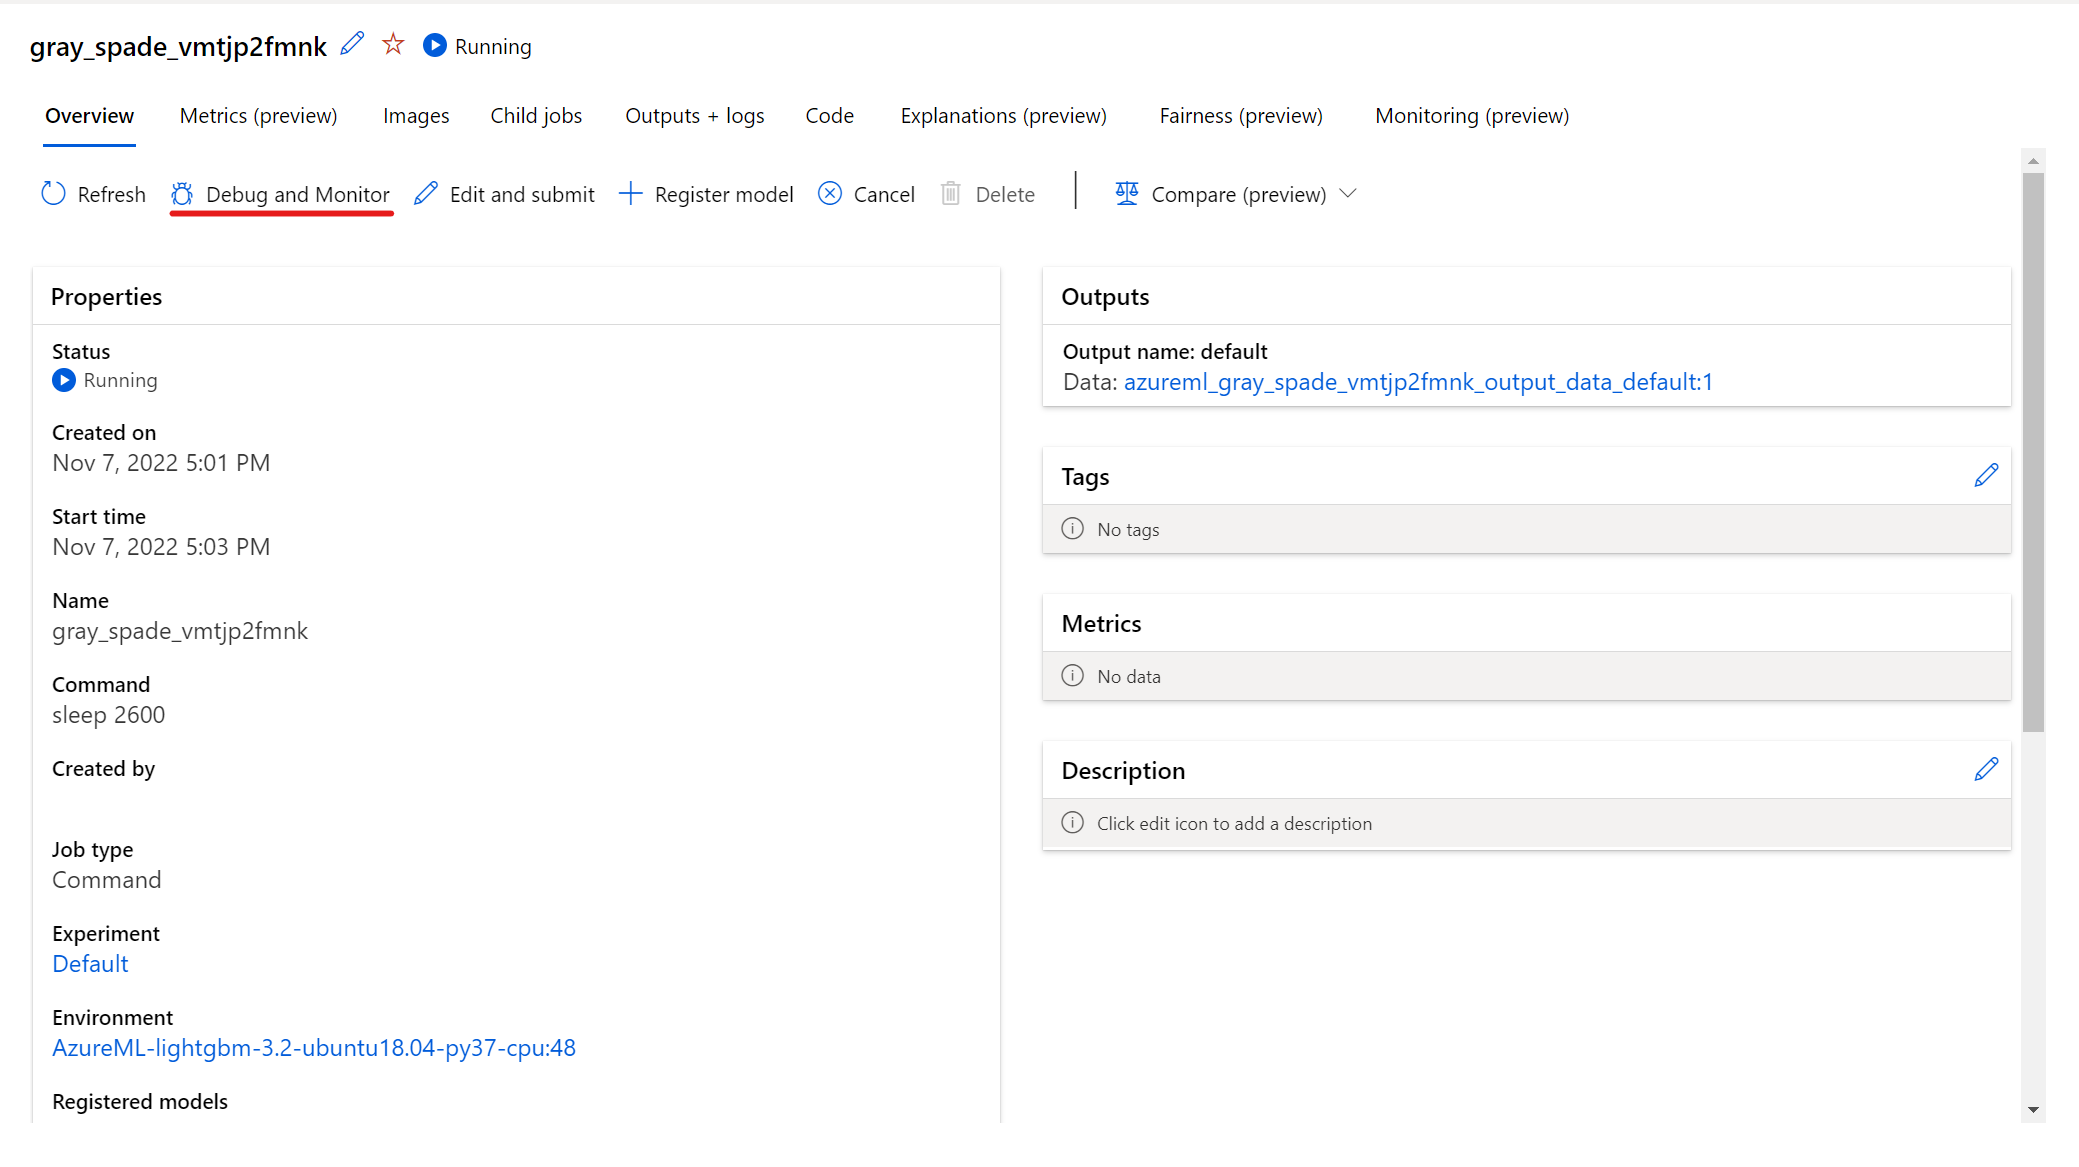Click the Description edit pencil icon
The height and width of the screenshot is (1167, 2079).
[x=1985, y=768]
